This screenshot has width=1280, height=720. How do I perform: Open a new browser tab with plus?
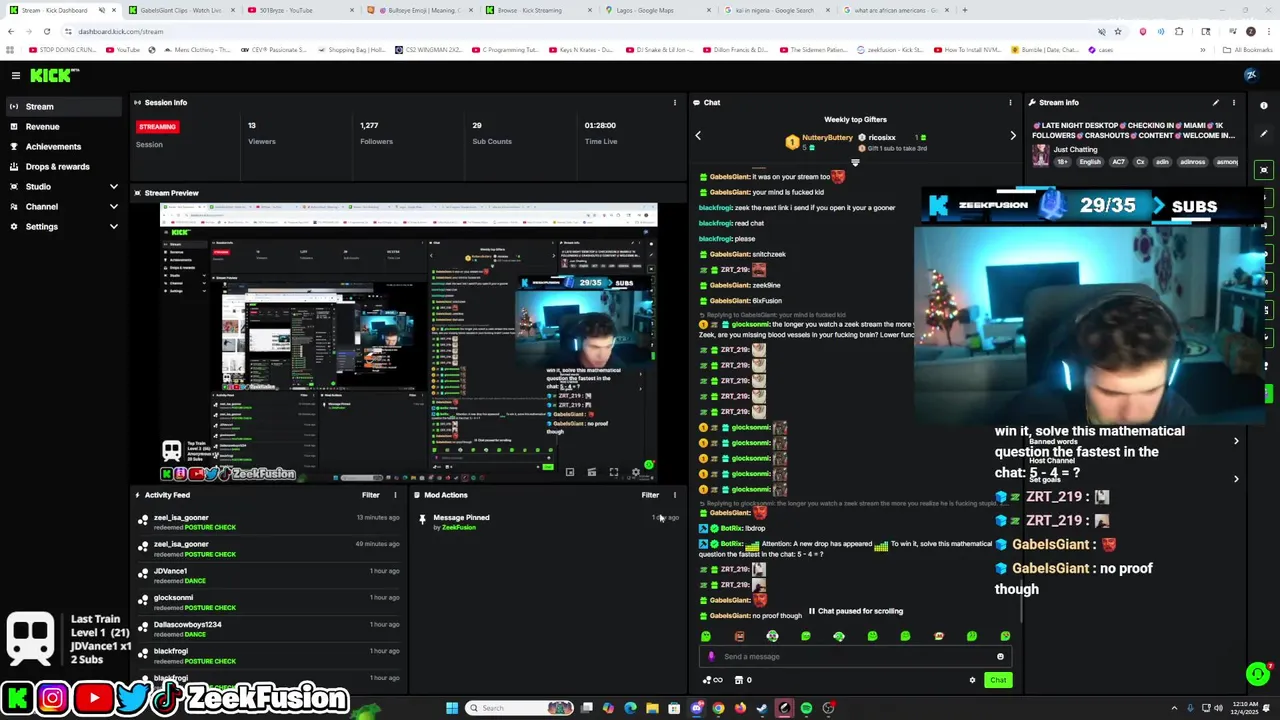(x=964, y=10)
